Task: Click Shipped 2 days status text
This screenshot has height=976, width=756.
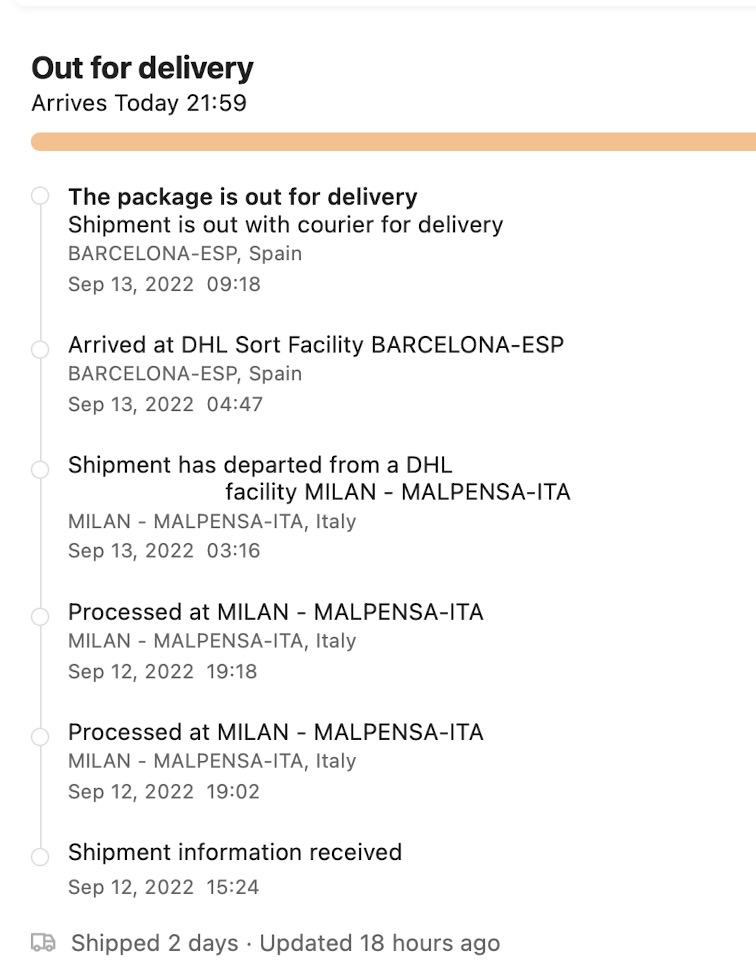Action: (x=155, y=943)
